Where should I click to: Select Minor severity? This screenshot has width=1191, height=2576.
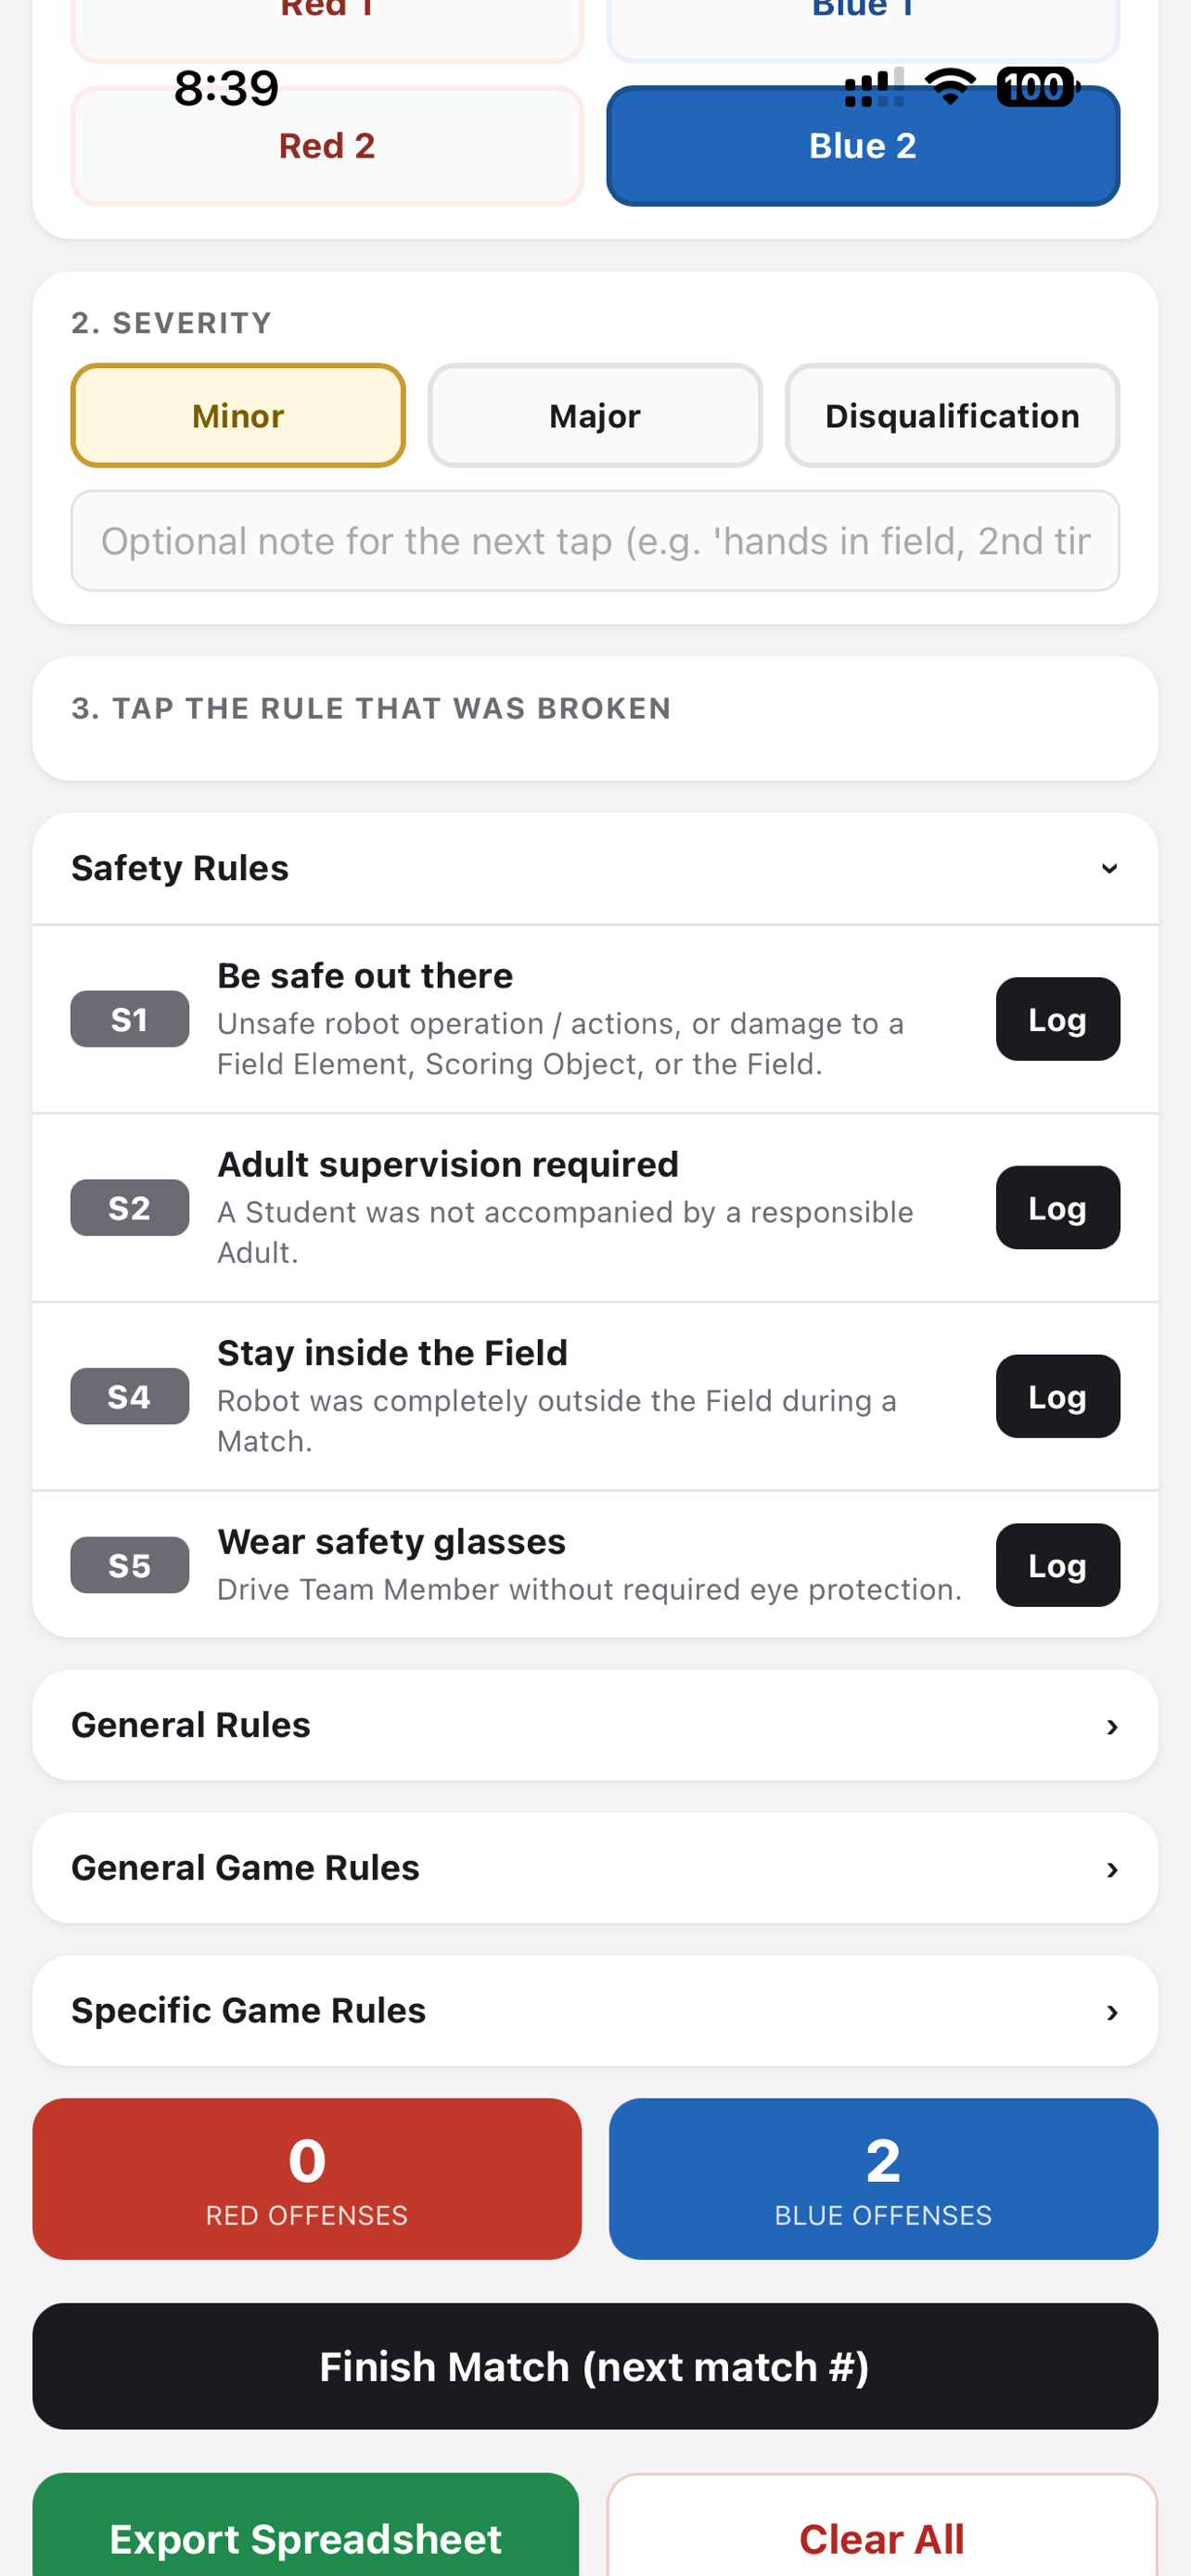238,415
